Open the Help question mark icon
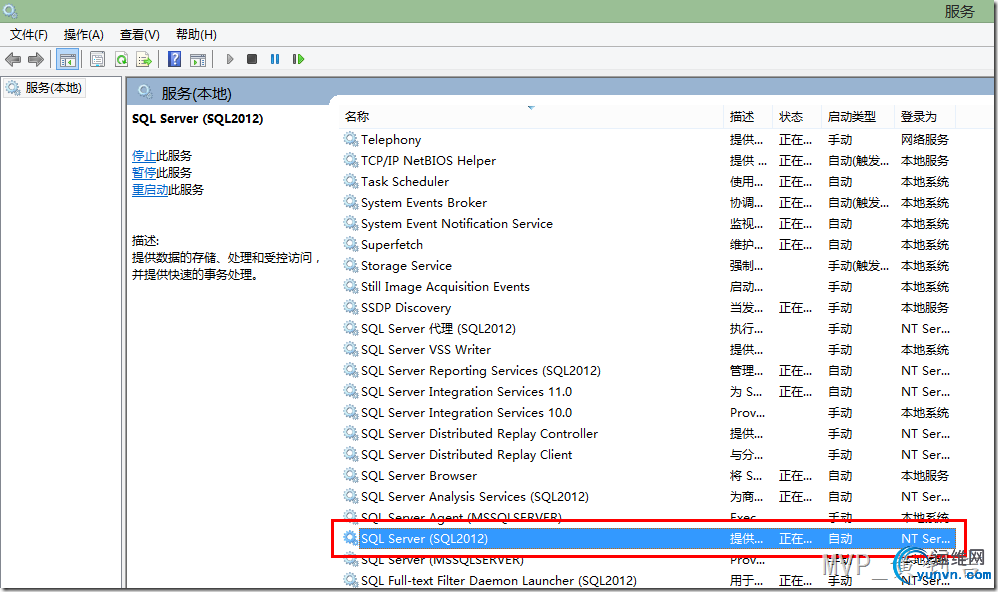The height and width of the screenshot is (592, 998). (174, 59)
